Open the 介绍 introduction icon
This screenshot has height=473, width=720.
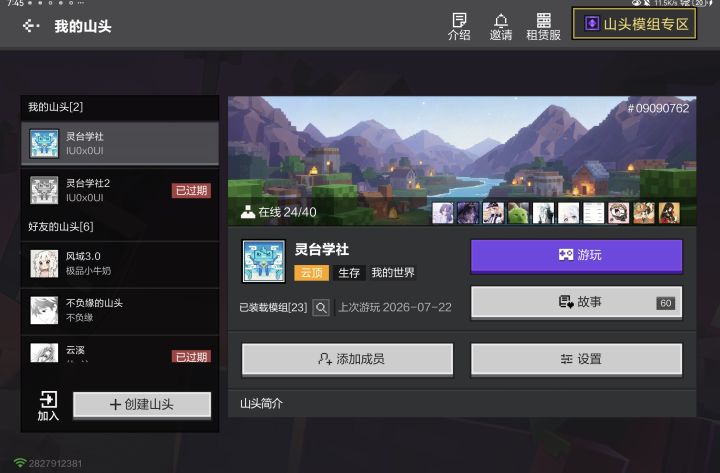pos(459,27)
